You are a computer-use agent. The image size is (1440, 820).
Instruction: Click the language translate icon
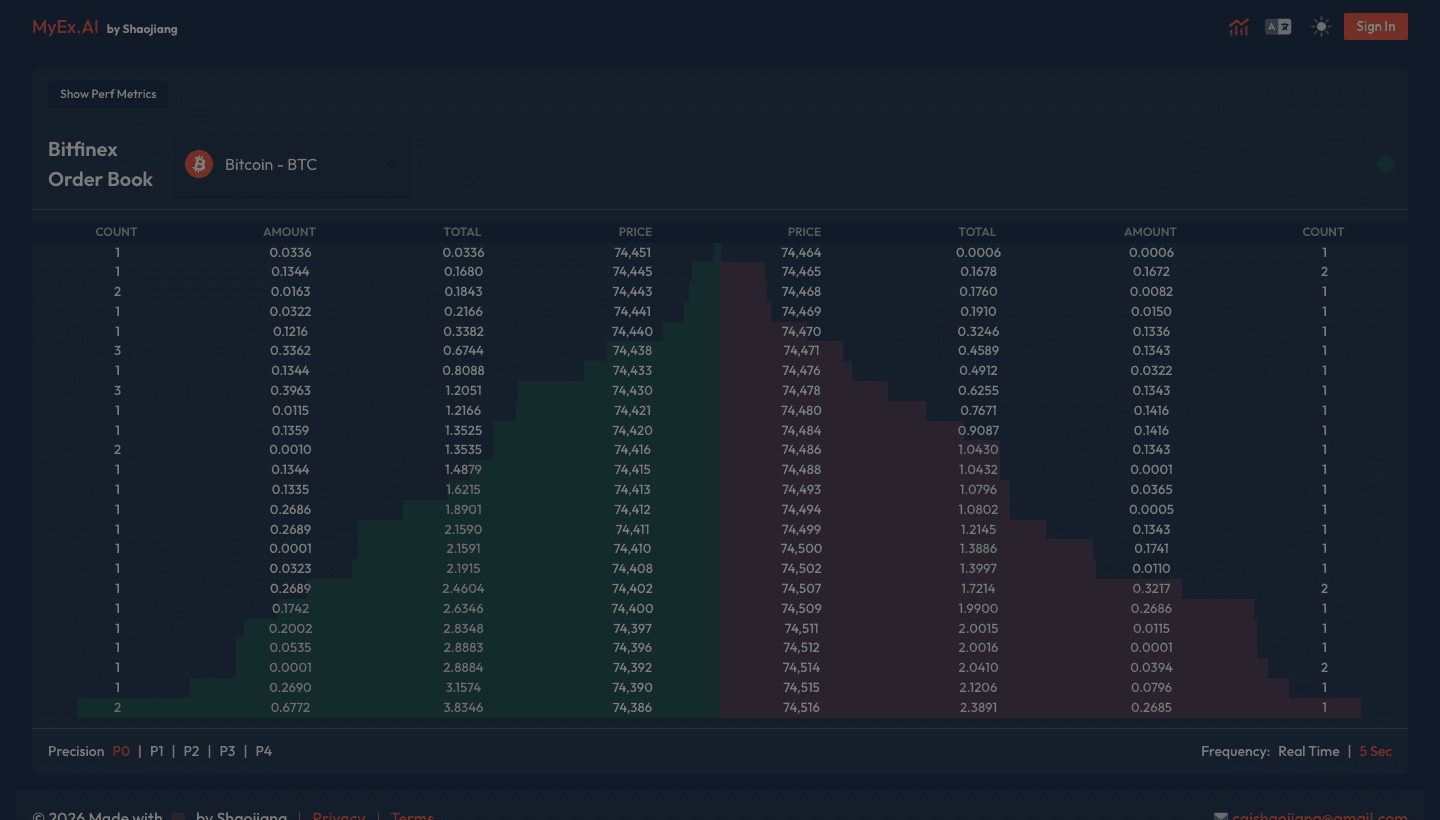tap(1278, 27)
